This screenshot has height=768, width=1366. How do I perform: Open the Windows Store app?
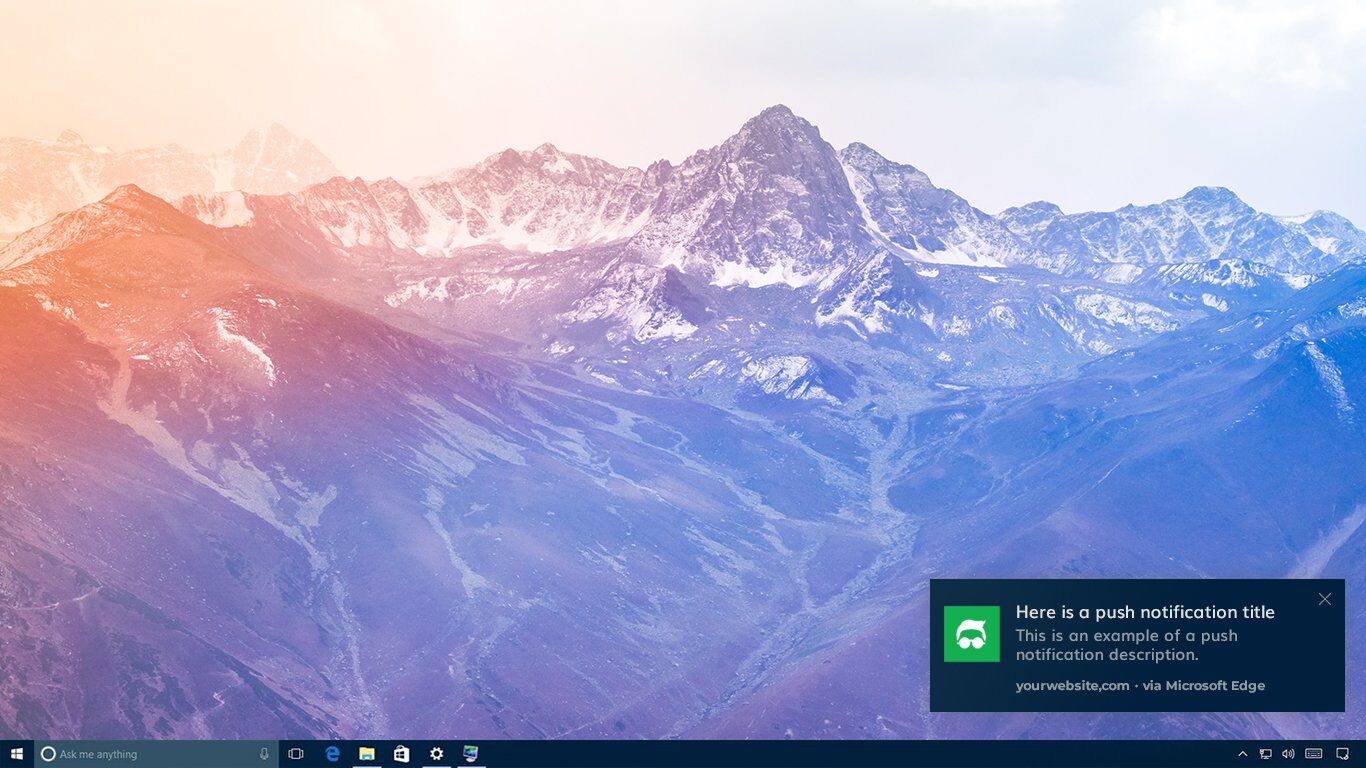tap(402, 753)
